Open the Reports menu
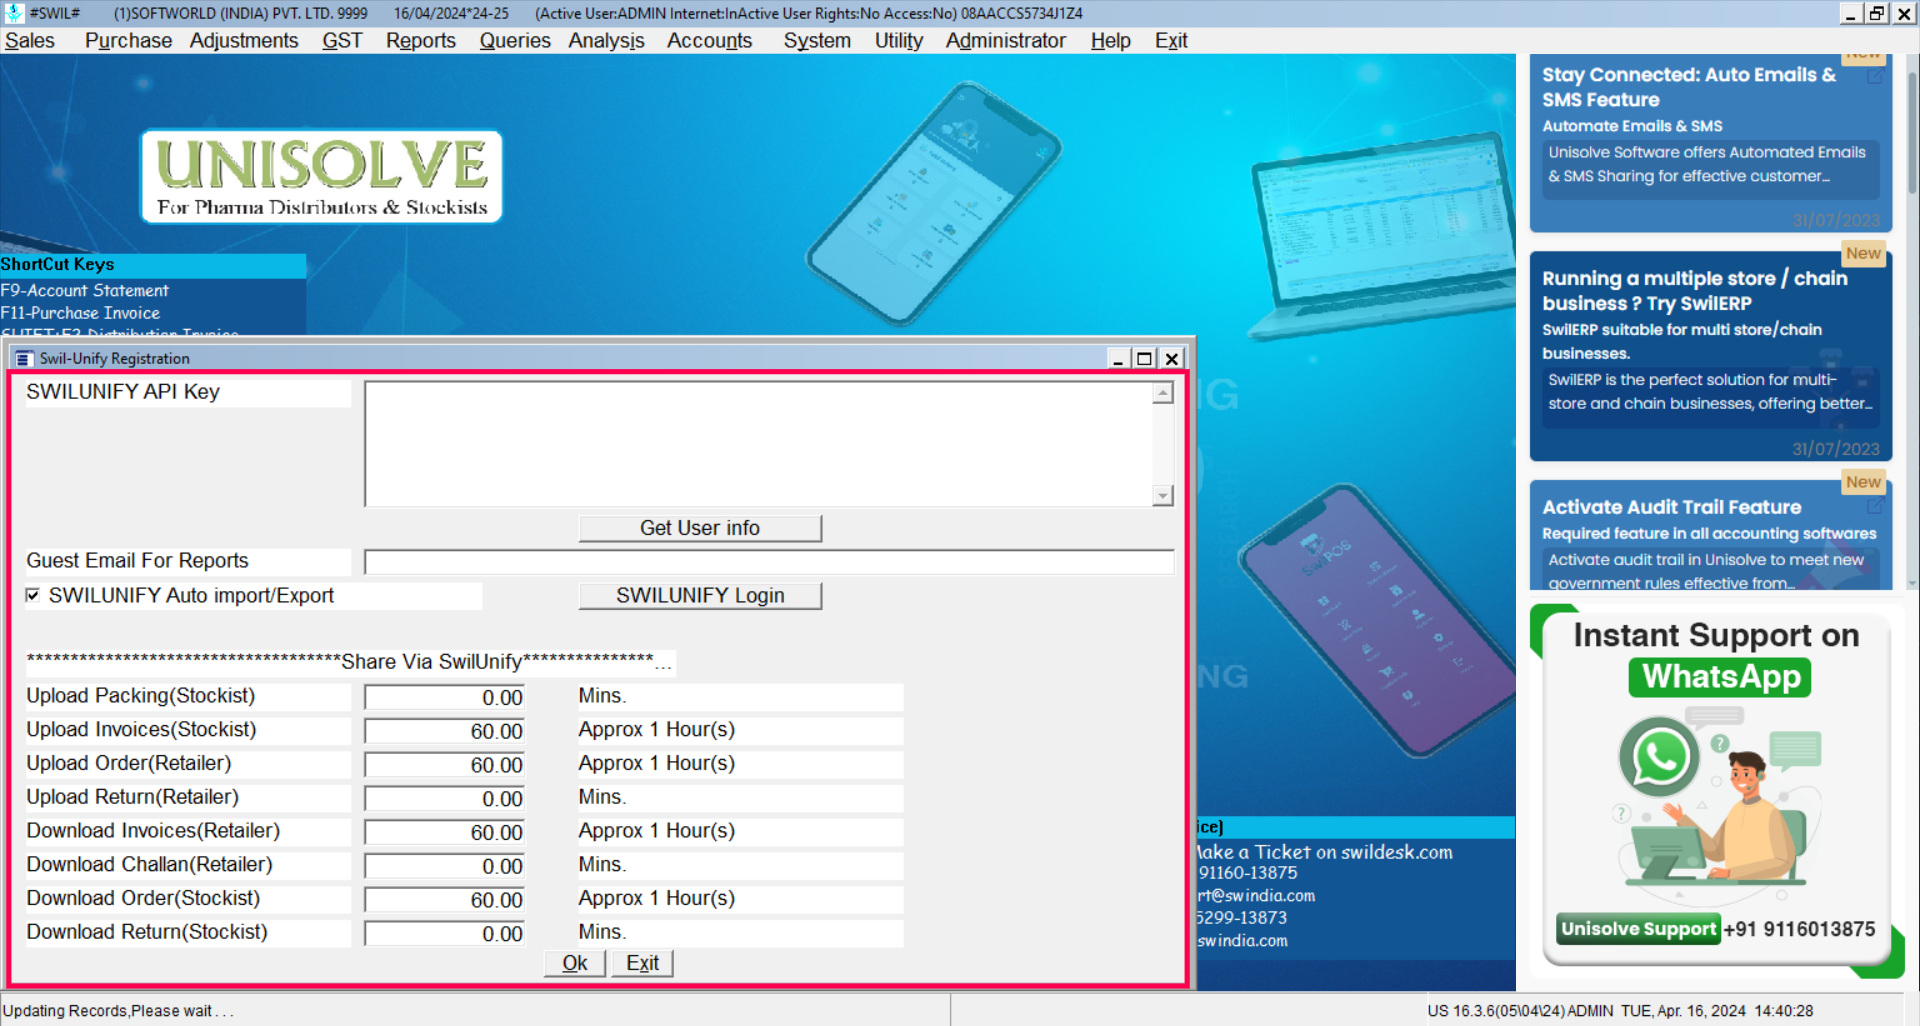1920x1026 pixels. [421, 41]
